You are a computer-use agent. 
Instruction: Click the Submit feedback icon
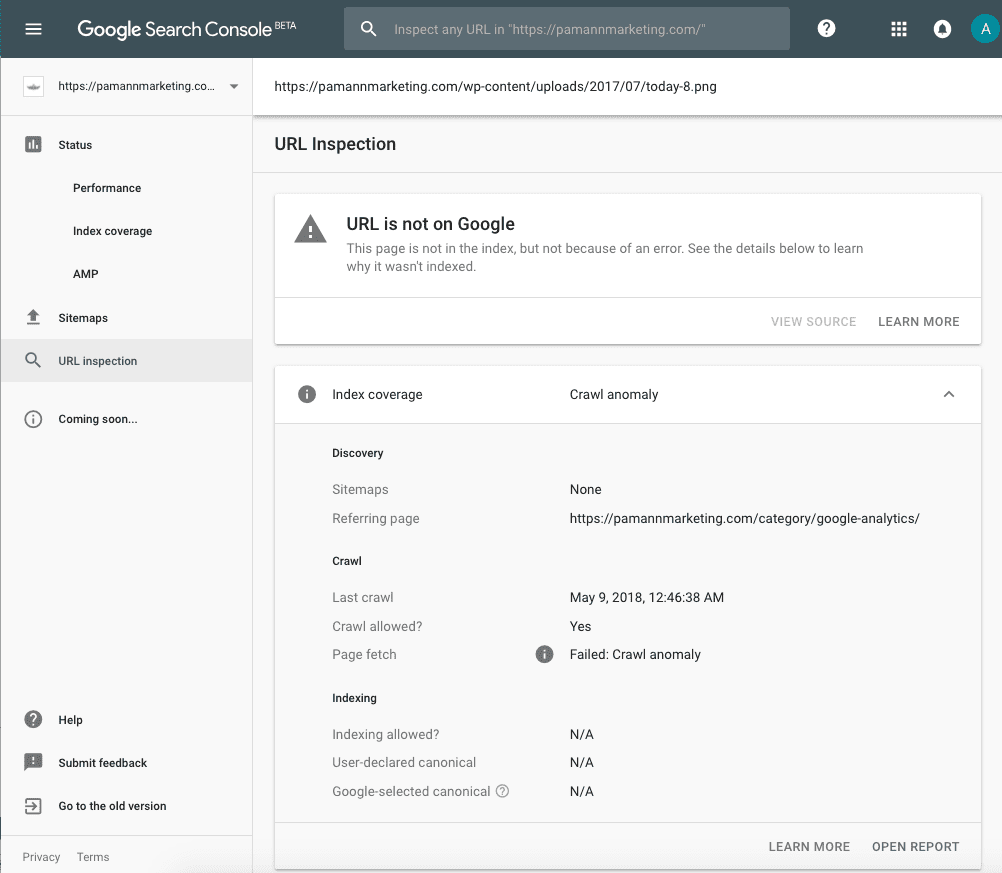[33, 762]
